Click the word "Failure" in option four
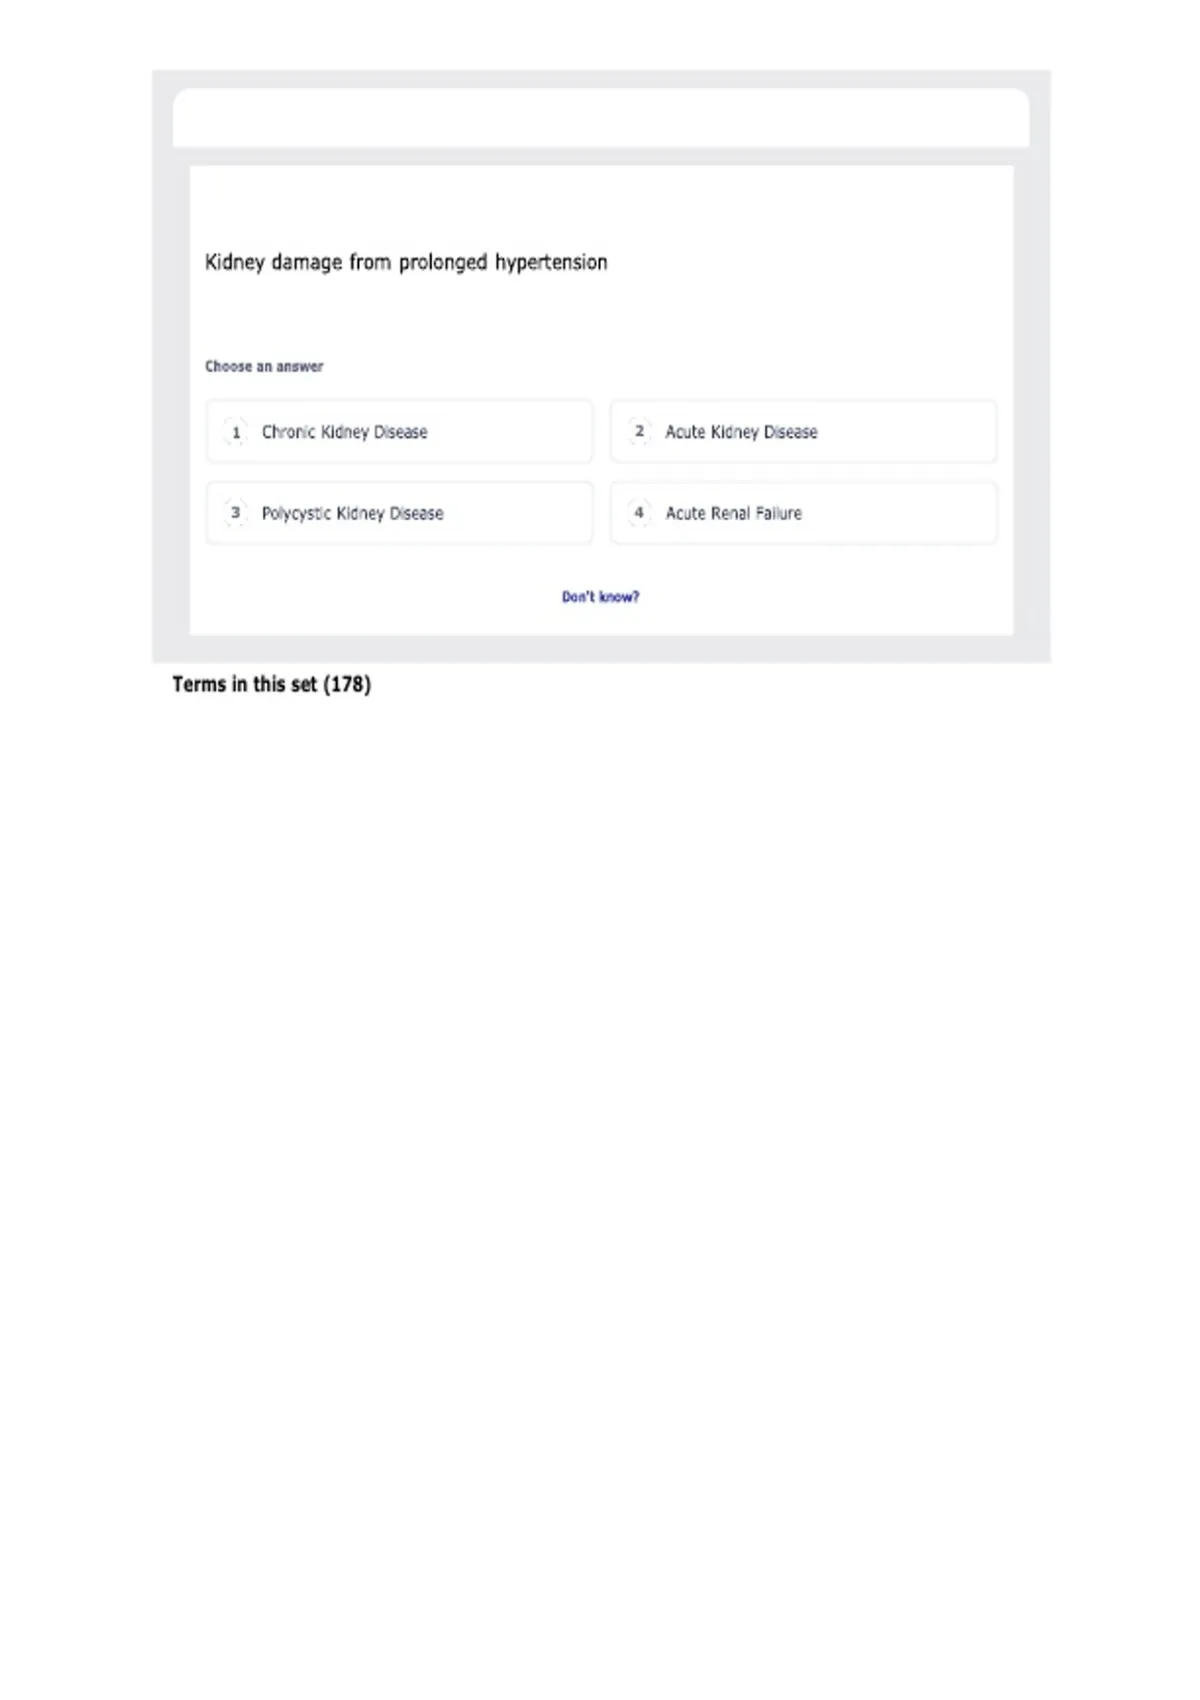This screenshot has height=1700, width=1200. 778,513
